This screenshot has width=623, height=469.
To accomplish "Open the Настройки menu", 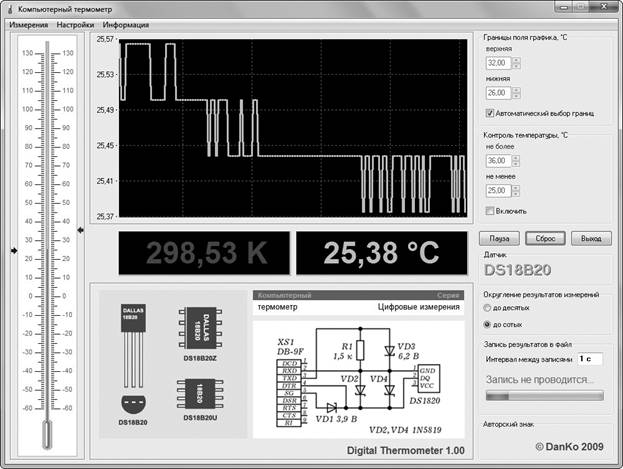I will (75, 25).
